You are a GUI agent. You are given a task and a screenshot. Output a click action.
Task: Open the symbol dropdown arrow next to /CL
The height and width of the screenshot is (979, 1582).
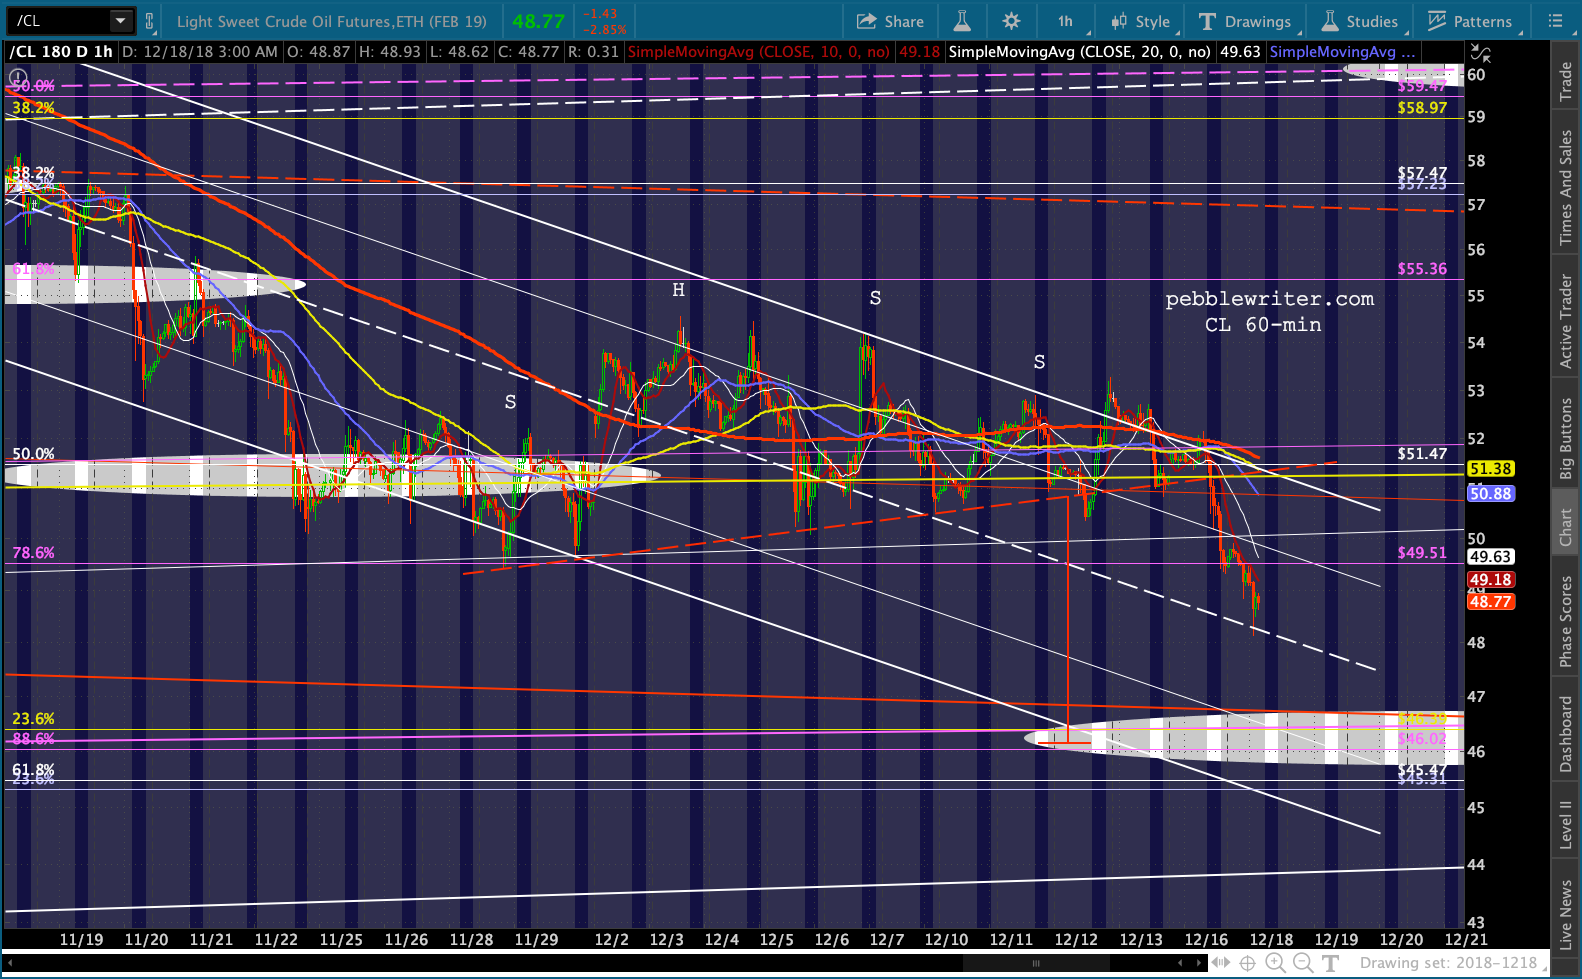click(120, 20)
